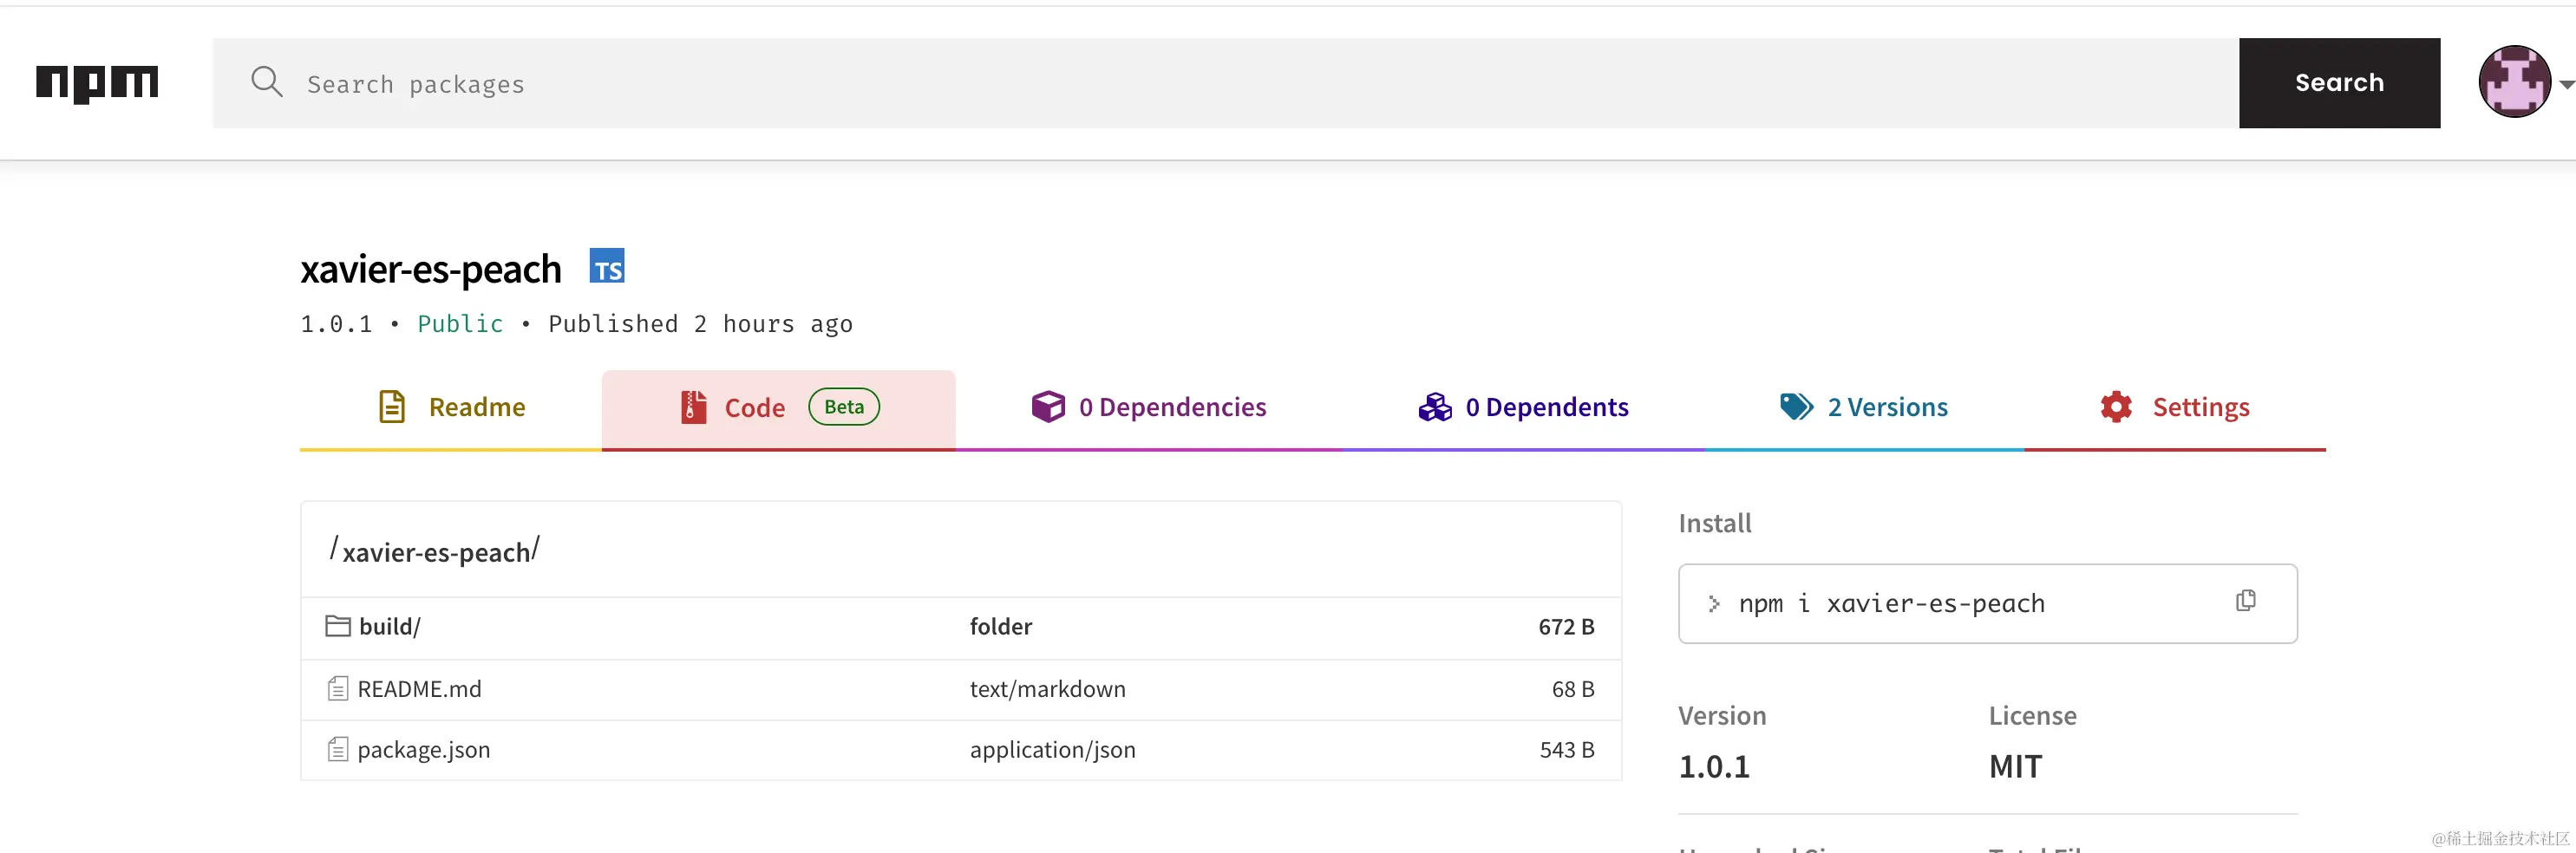Viewport: 2576px width, 853px height.
Task: Click the 1.0.1 value under Version
Action: pyautogui.click(x=1714, y=767)
